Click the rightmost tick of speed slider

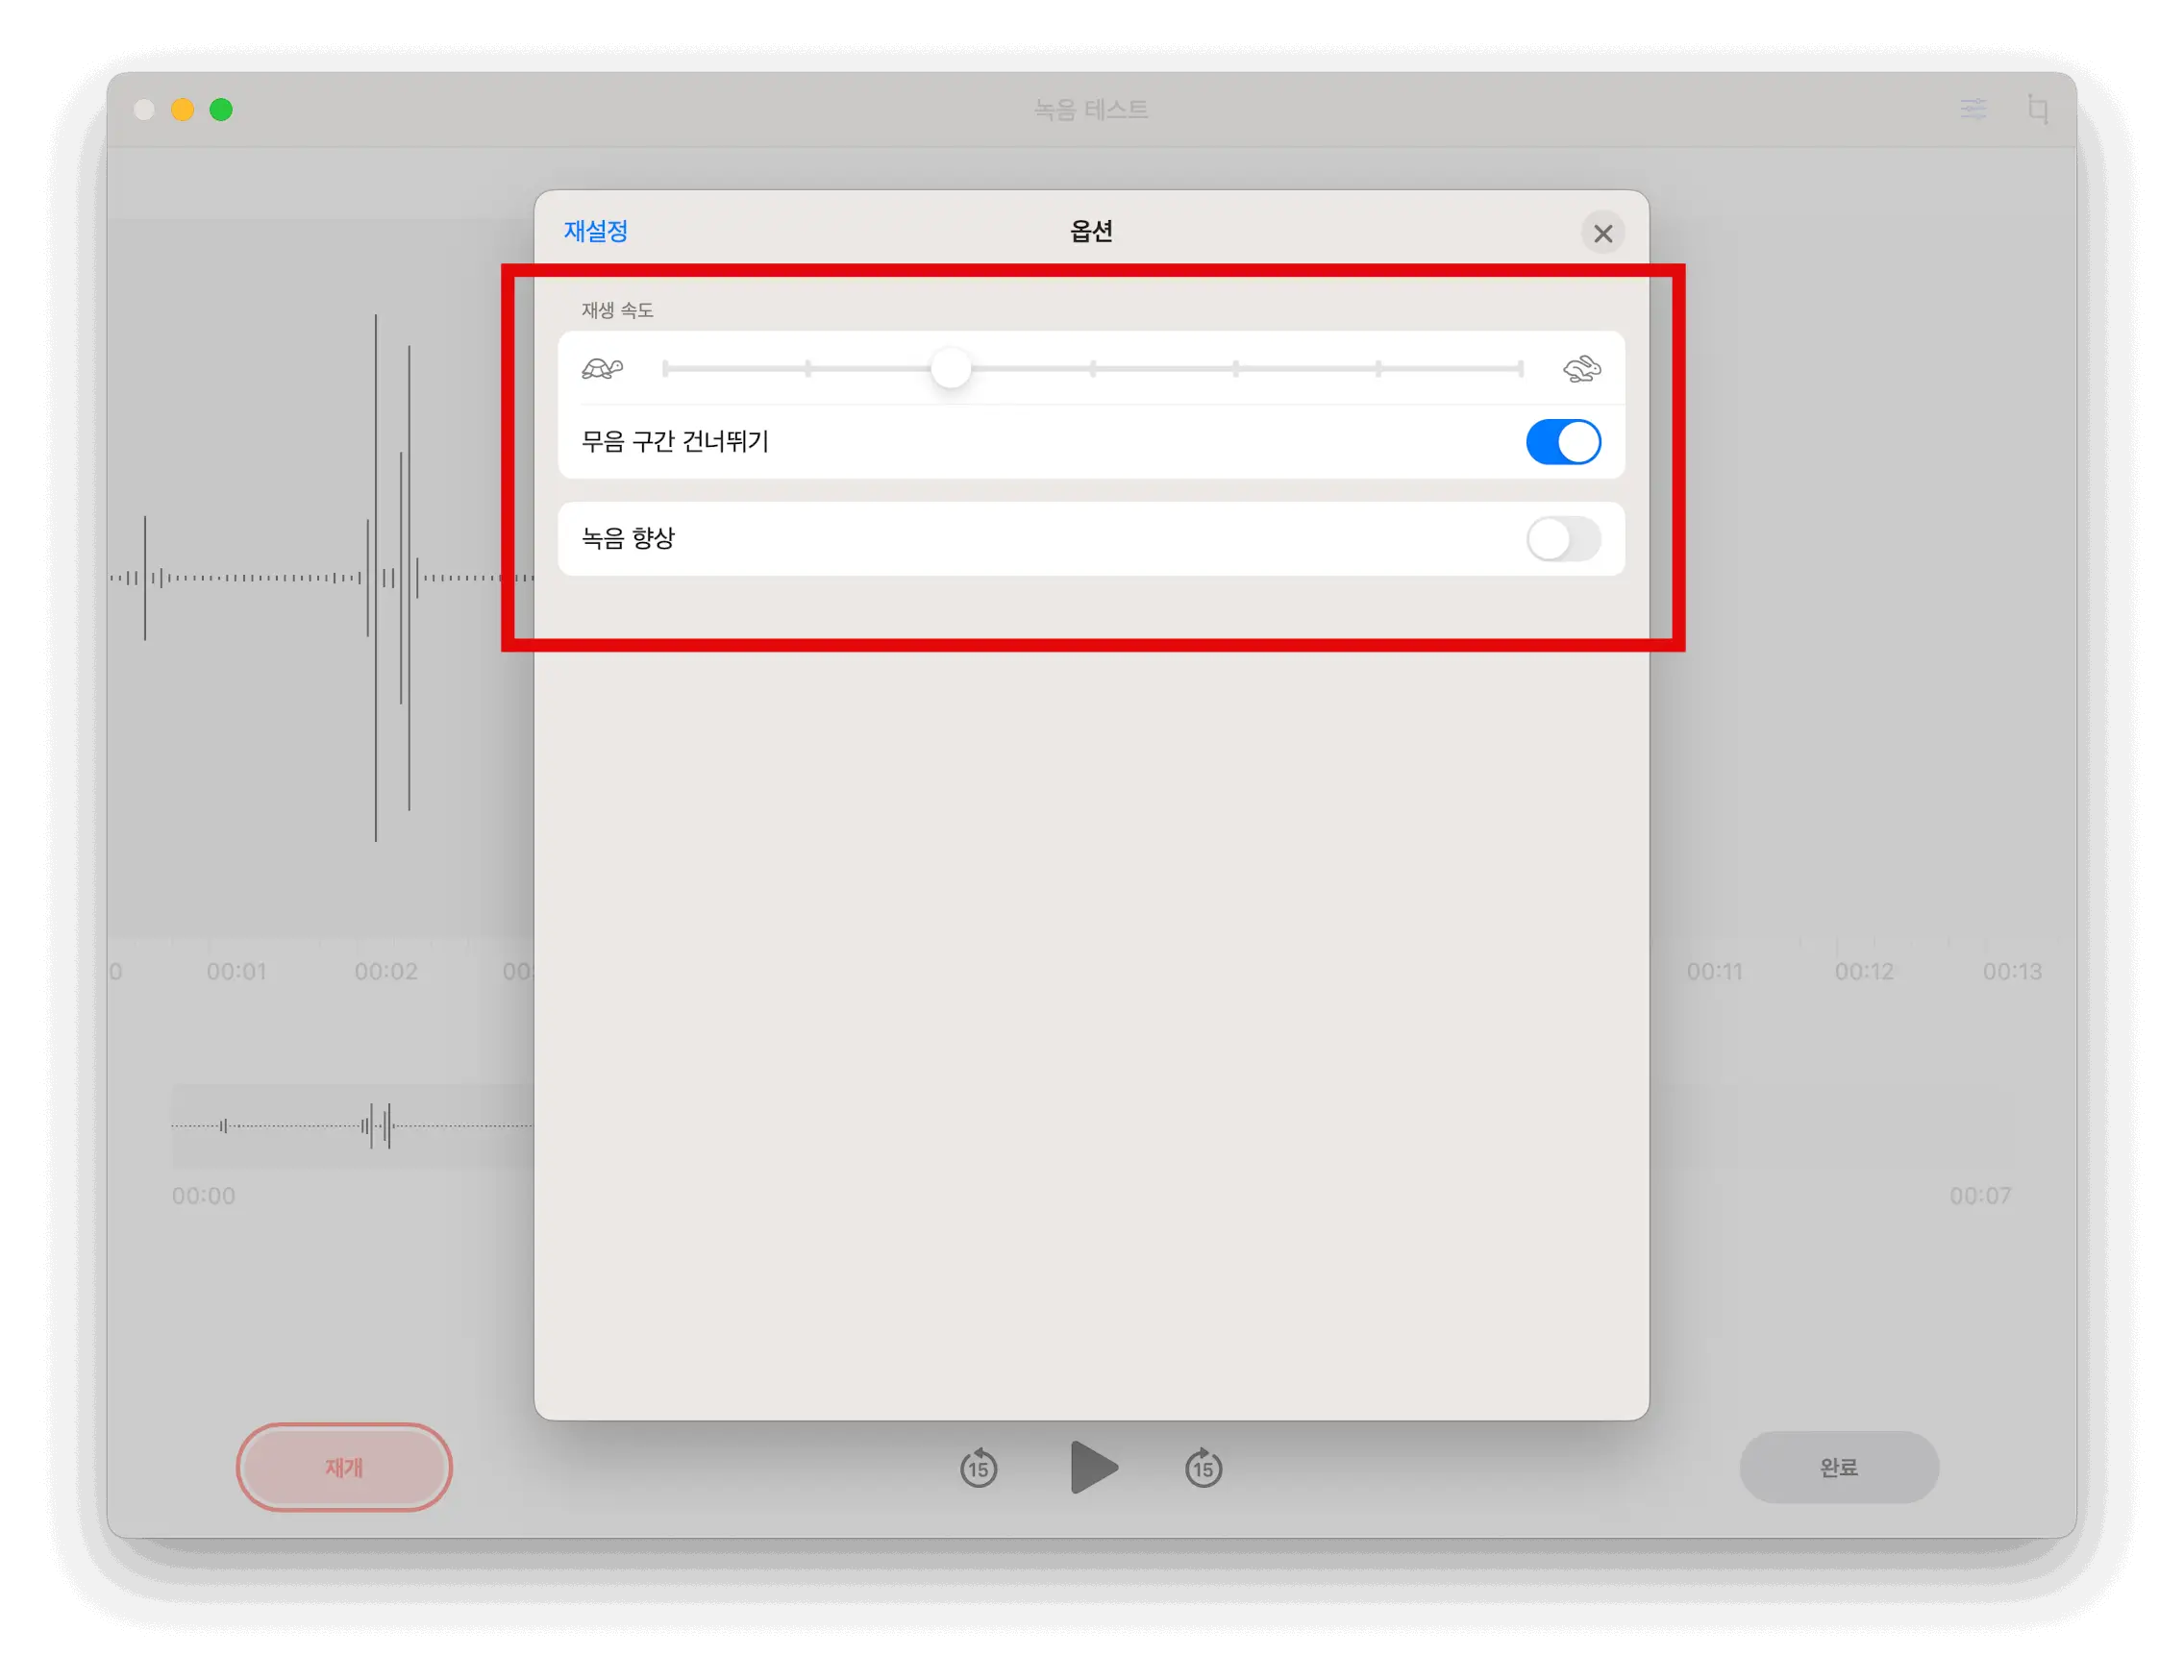(1520, 369)
